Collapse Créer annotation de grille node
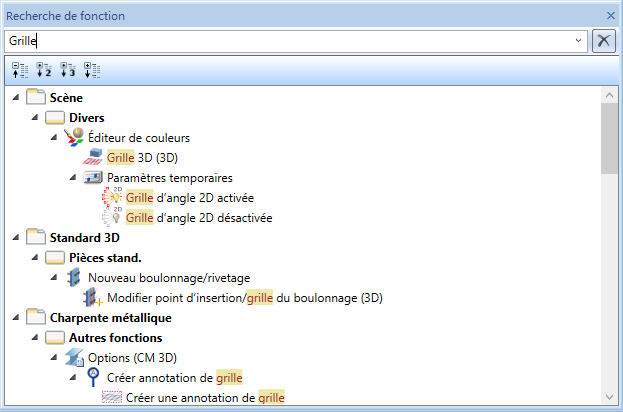The image size is (623, 412). [x=73, y=377]
